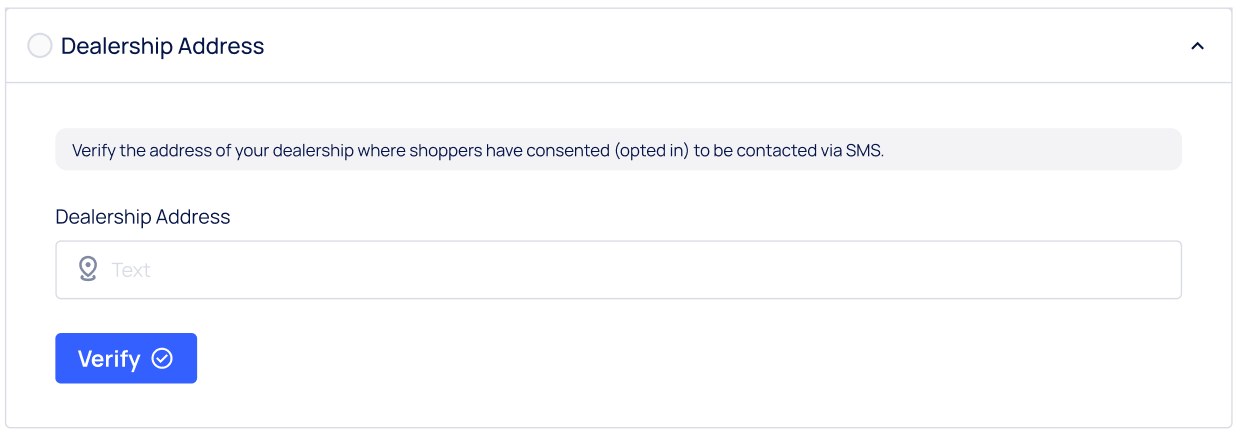Select the circle beside Dealership Address heading
Screen dimensions: 1246x437
click(40, 46)
